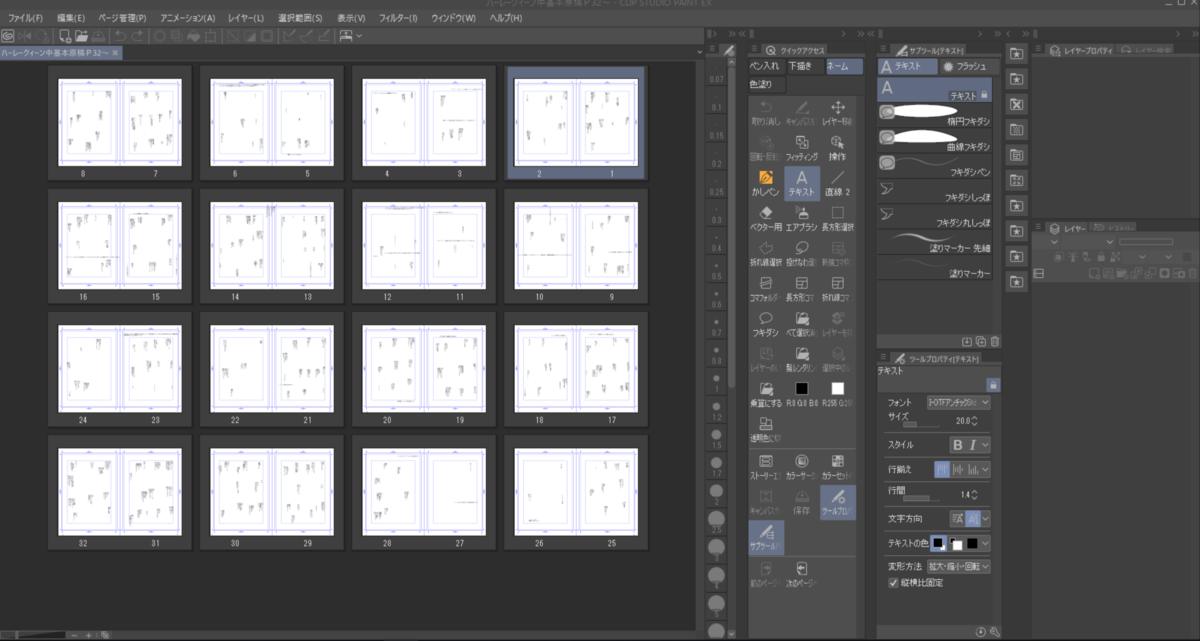The width and height of the screenshot is (1200, 641).
Task: Click the new document icon in toolbar
Action: click(64, 36)
